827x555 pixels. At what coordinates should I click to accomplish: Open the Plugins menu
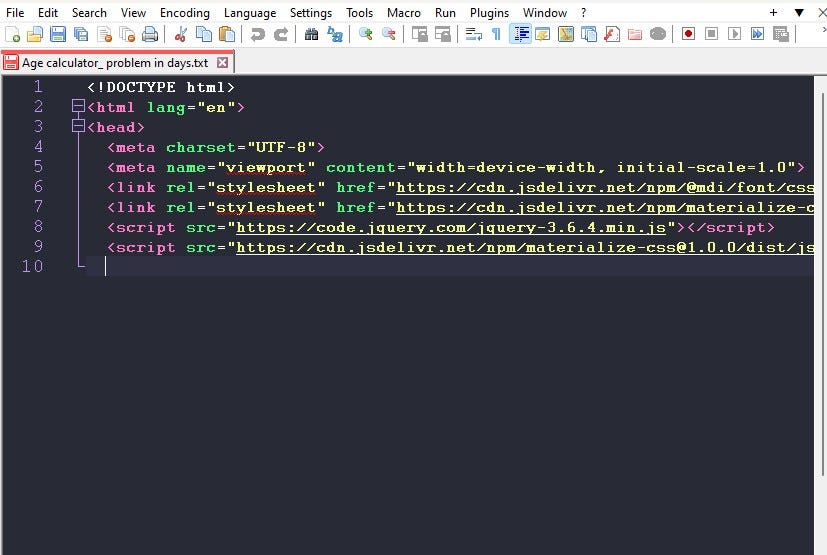489,13
